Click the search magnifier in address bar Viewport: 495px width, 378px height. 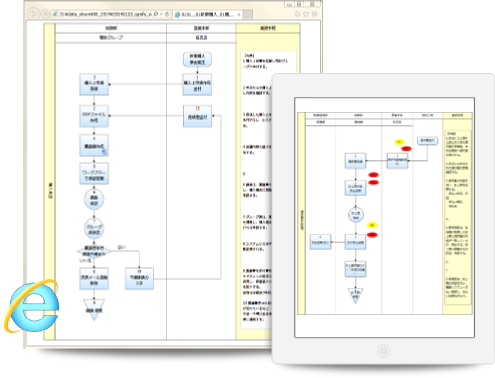coord(156,14)
